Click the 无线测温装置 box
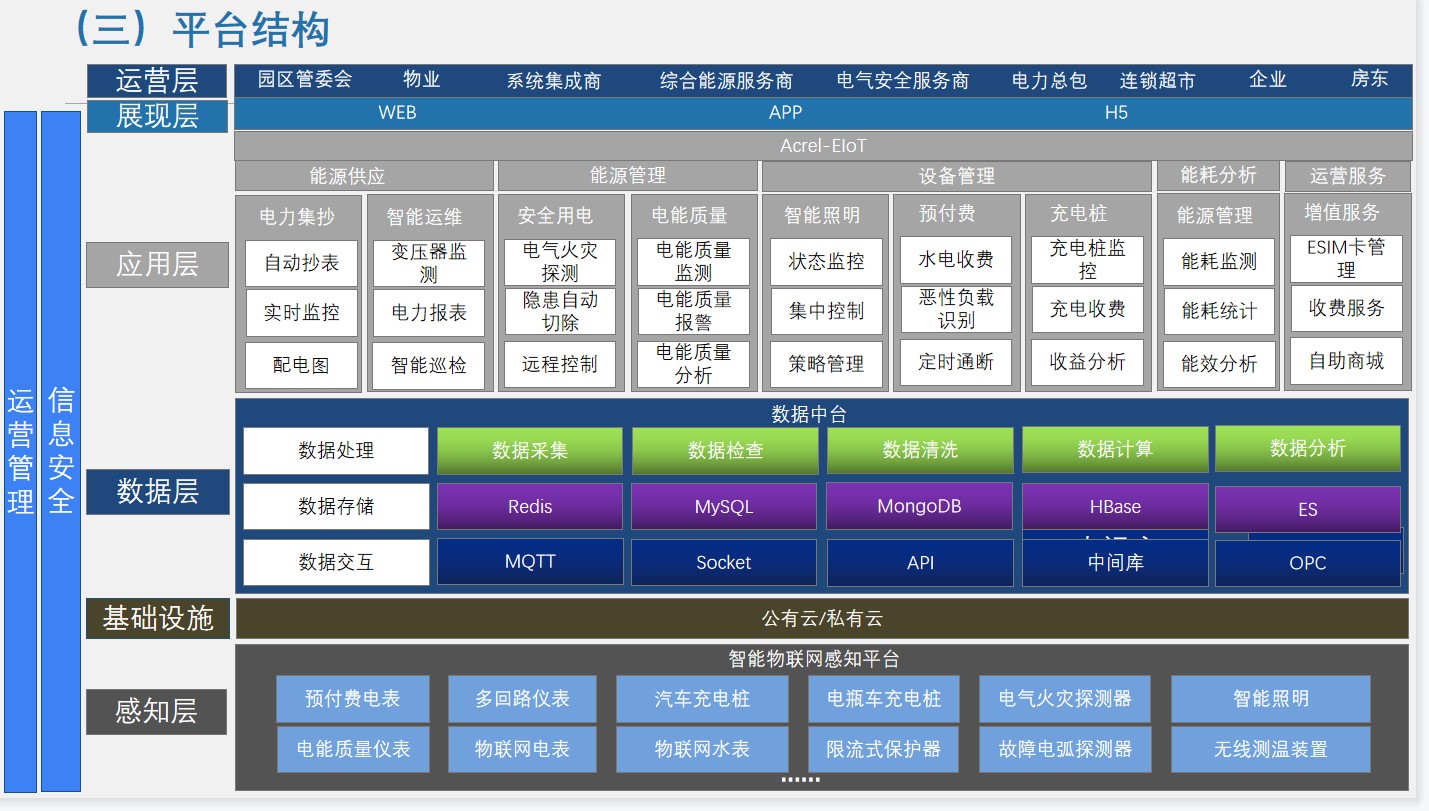This screenshot has width=1429, height=811. (x=1270, y=749)
